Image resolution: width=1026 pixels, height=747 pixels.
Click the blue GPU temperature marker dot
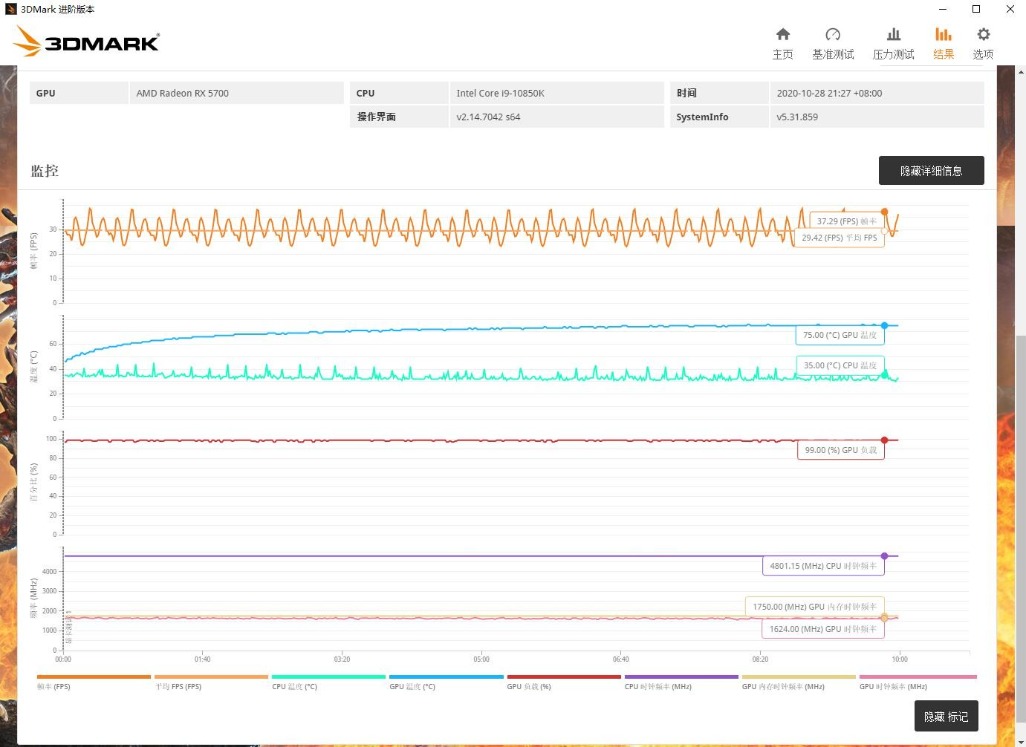click(x=884, y=326)
